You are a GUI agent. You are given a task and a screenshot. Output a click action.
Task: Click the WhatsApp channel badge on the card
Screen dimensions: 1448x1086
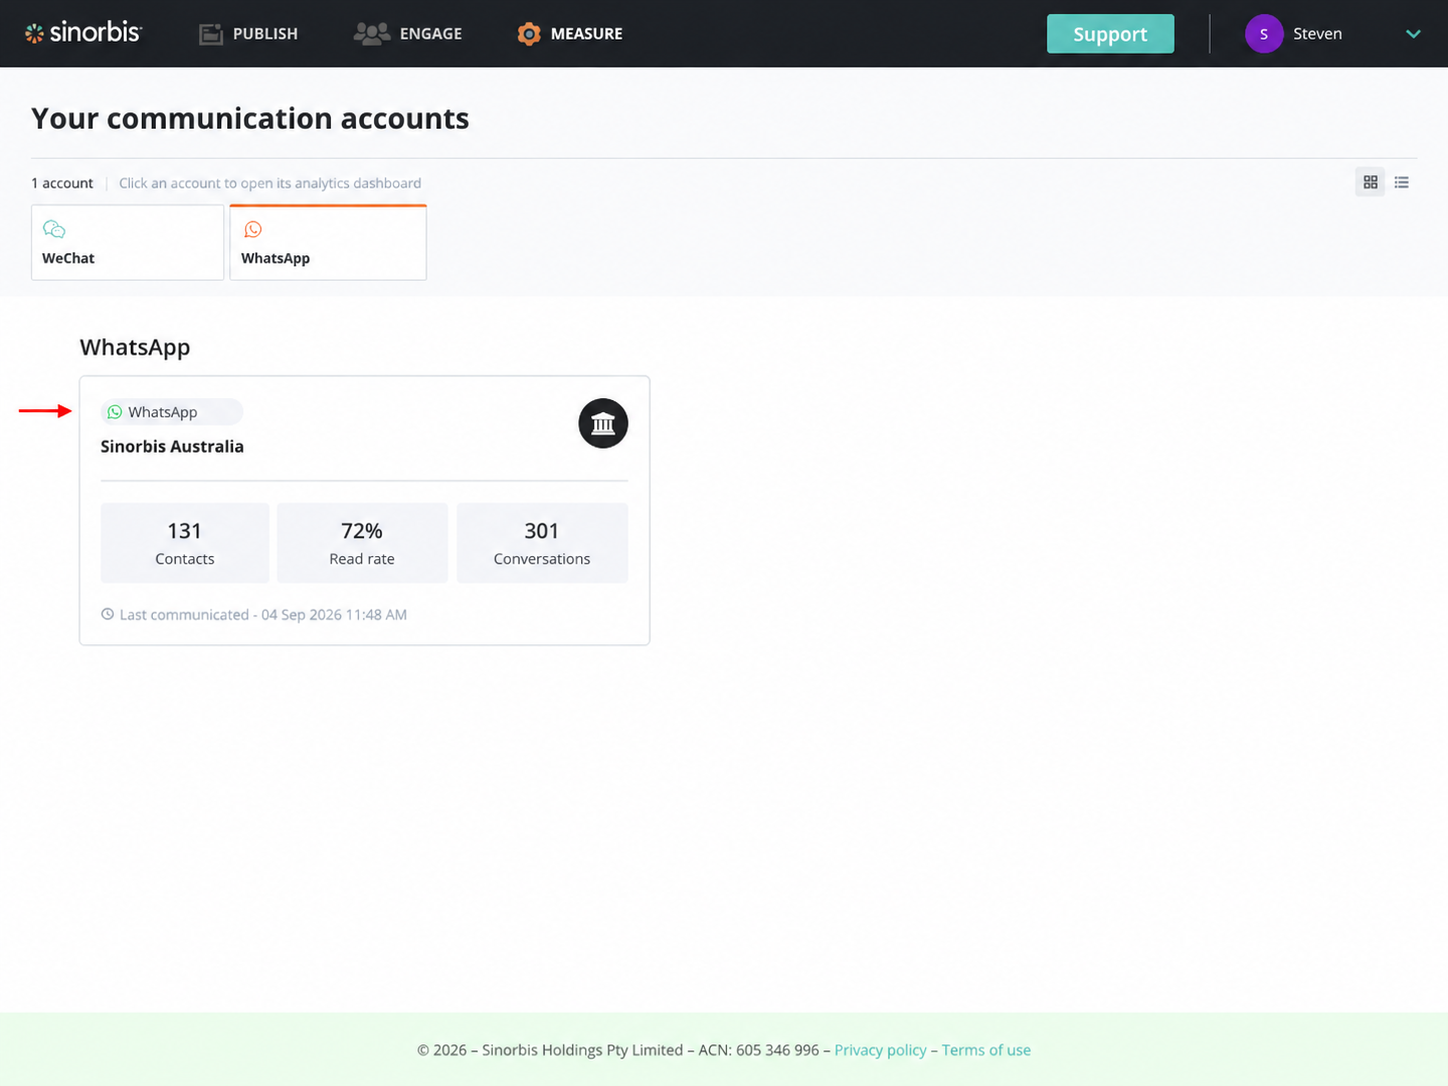point(171,412)
